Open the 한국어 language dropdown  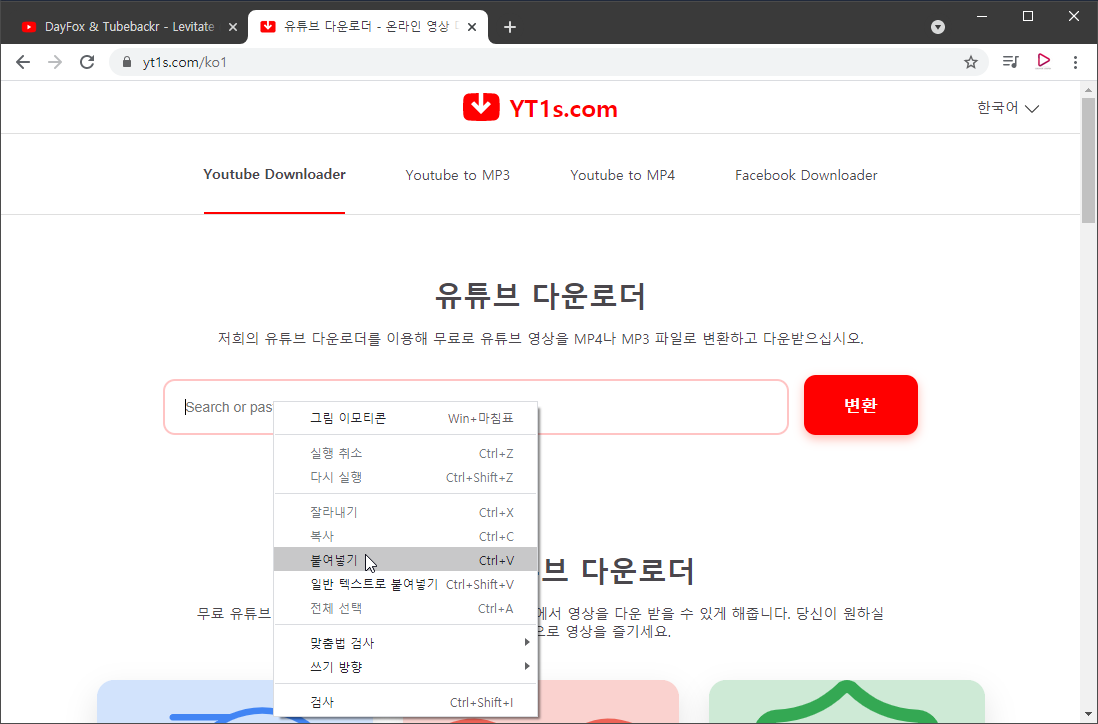[x=1008, y=108]
